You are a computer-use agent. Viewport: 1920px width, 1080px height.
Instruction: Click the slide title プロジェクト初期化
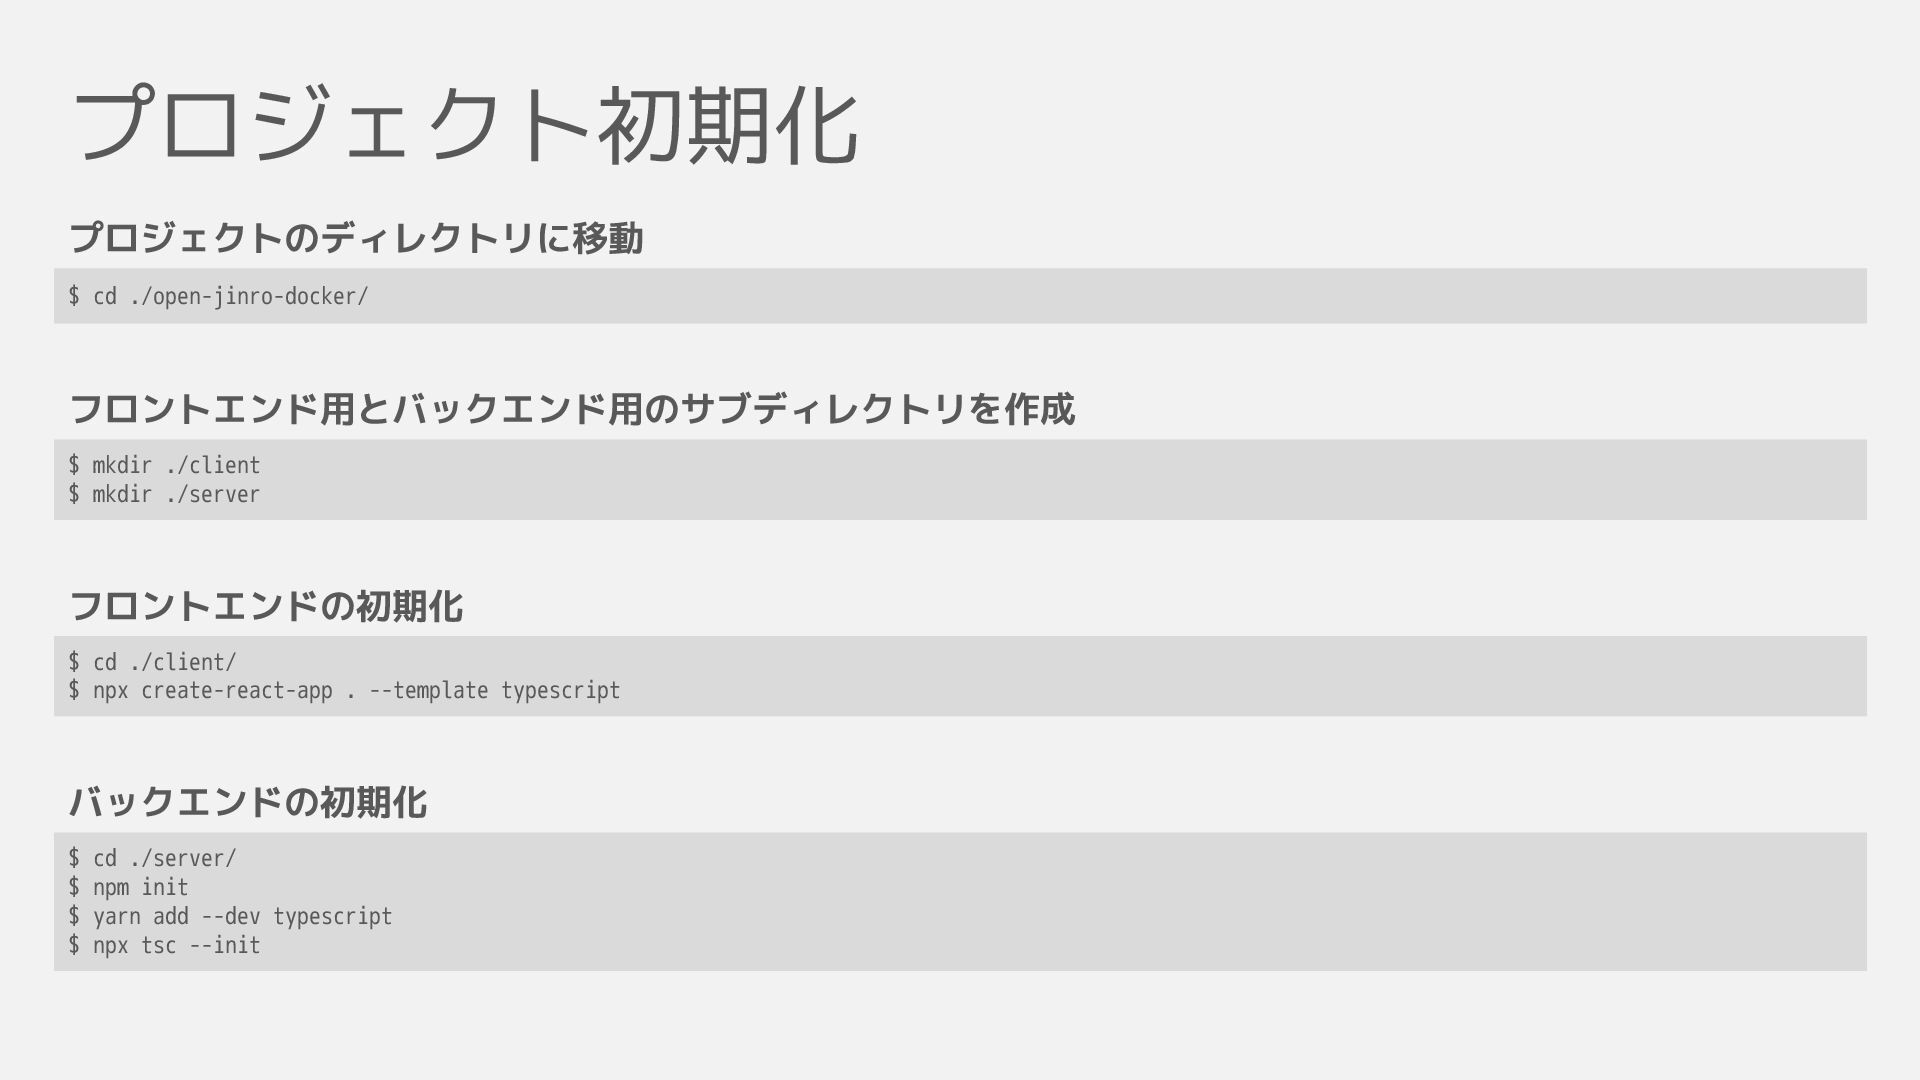(465, 125)
